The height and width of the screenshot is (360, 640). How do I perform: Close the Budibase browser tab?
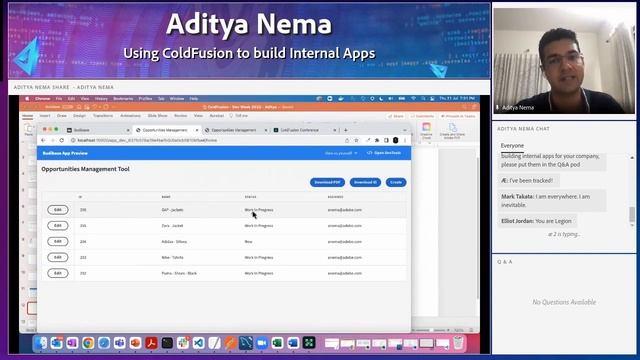tap(128, 130)
